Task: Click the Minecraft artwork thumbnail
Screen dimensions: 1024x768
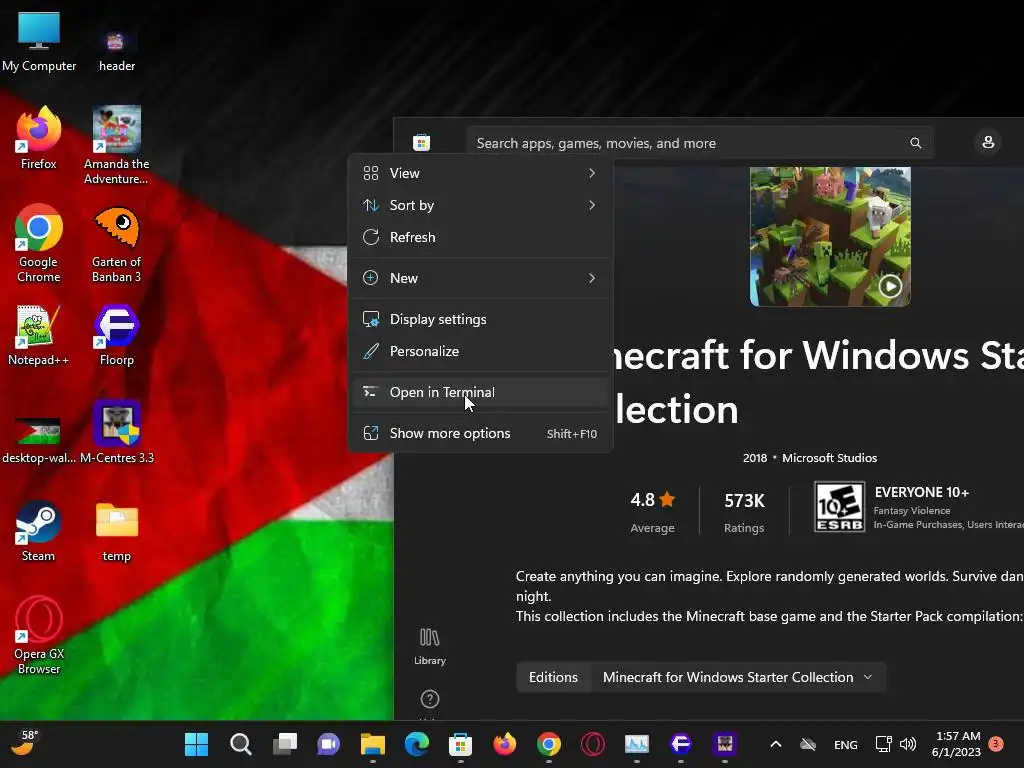Action: tap(830, 236)
